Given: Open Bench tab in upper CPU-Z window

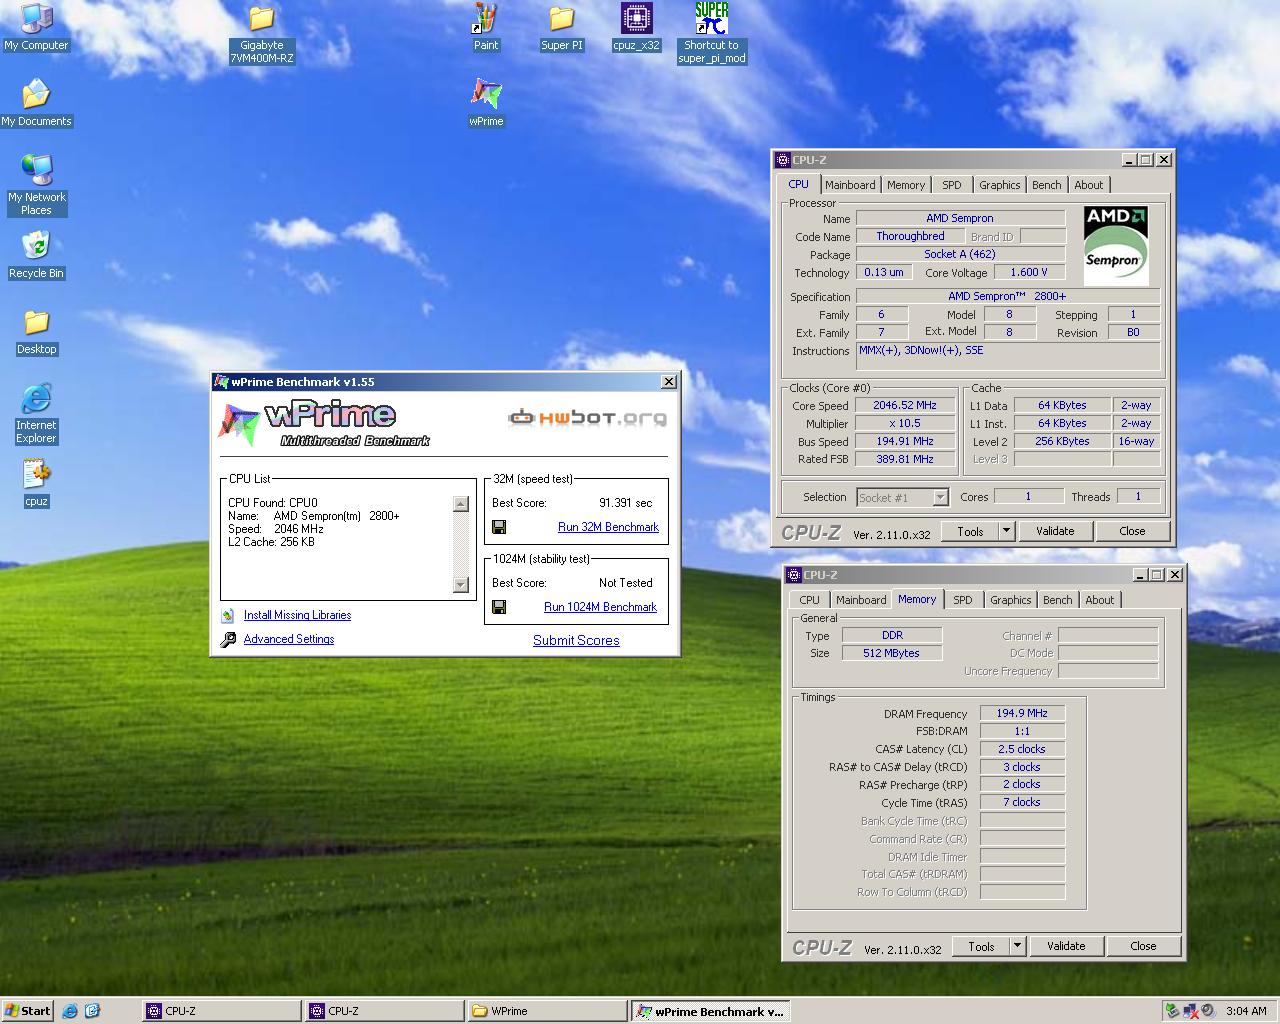Looking at the screenshot, I should pos(1047,185).
